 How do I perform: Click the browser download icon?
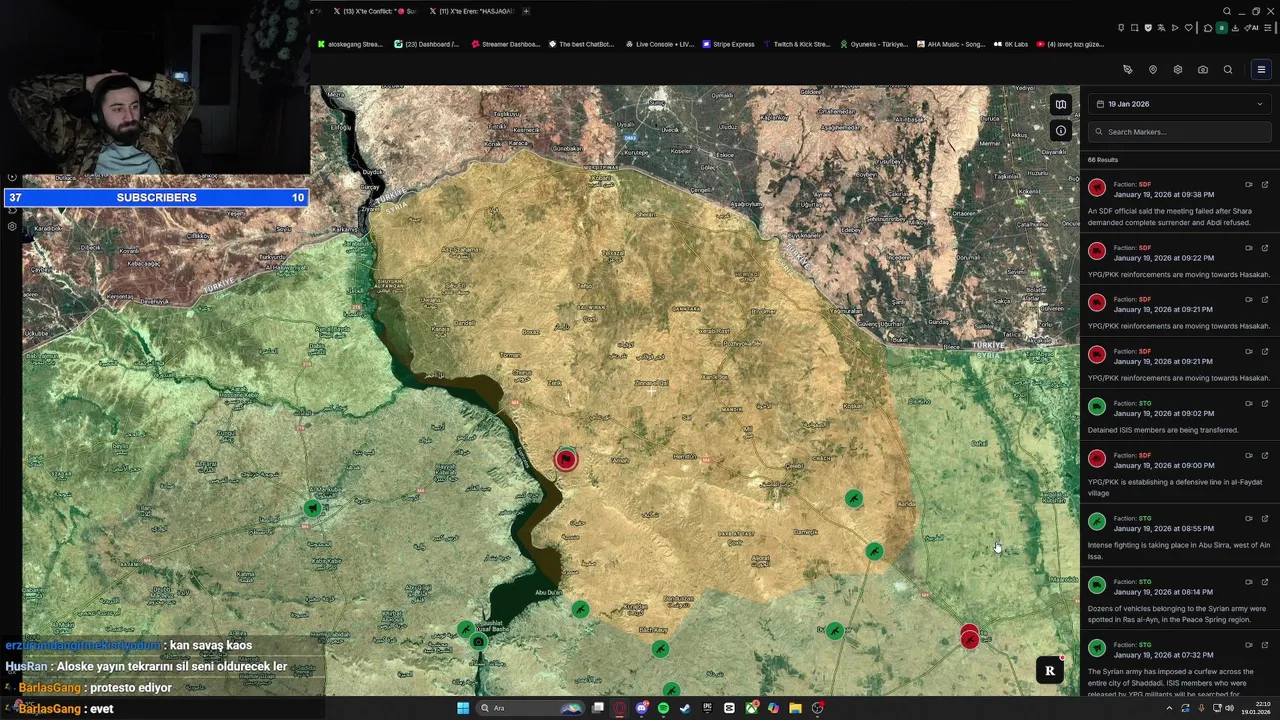tap(1235, 28)
